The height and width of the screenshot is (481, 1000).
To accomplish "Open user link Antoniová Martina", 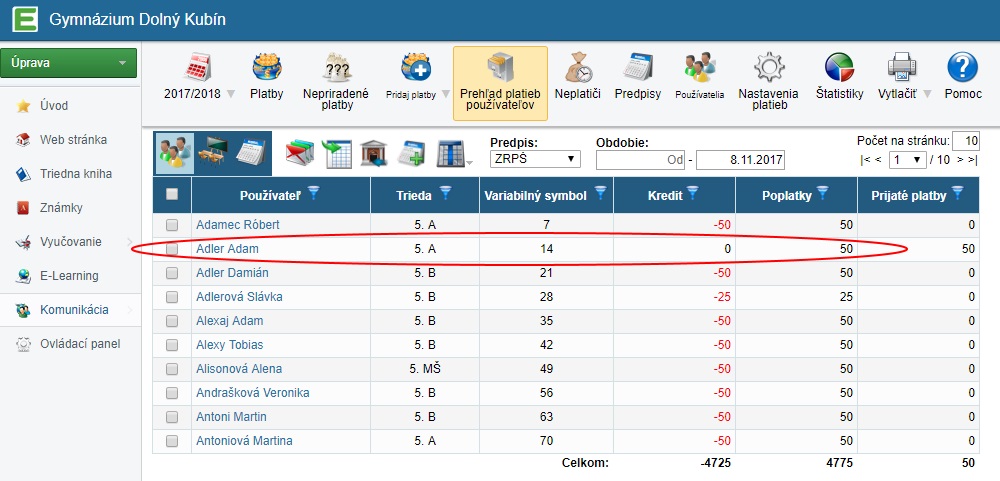I will point(244,441).
